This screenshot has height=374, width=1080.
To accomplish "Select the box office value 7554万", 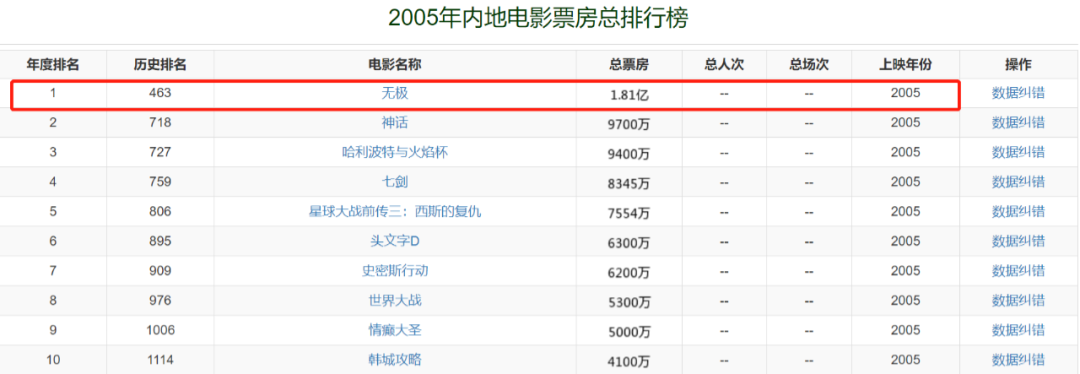I will pos(629,214).
